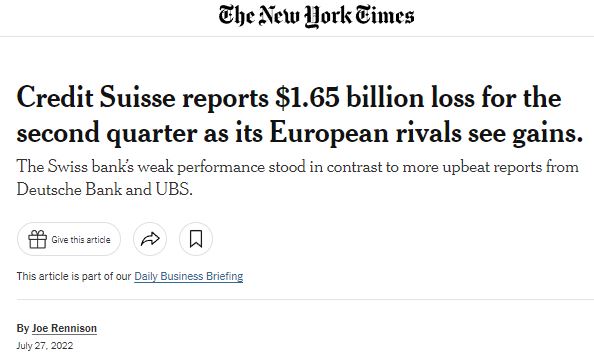Click "second quarter" in the headline

[107, 133]
